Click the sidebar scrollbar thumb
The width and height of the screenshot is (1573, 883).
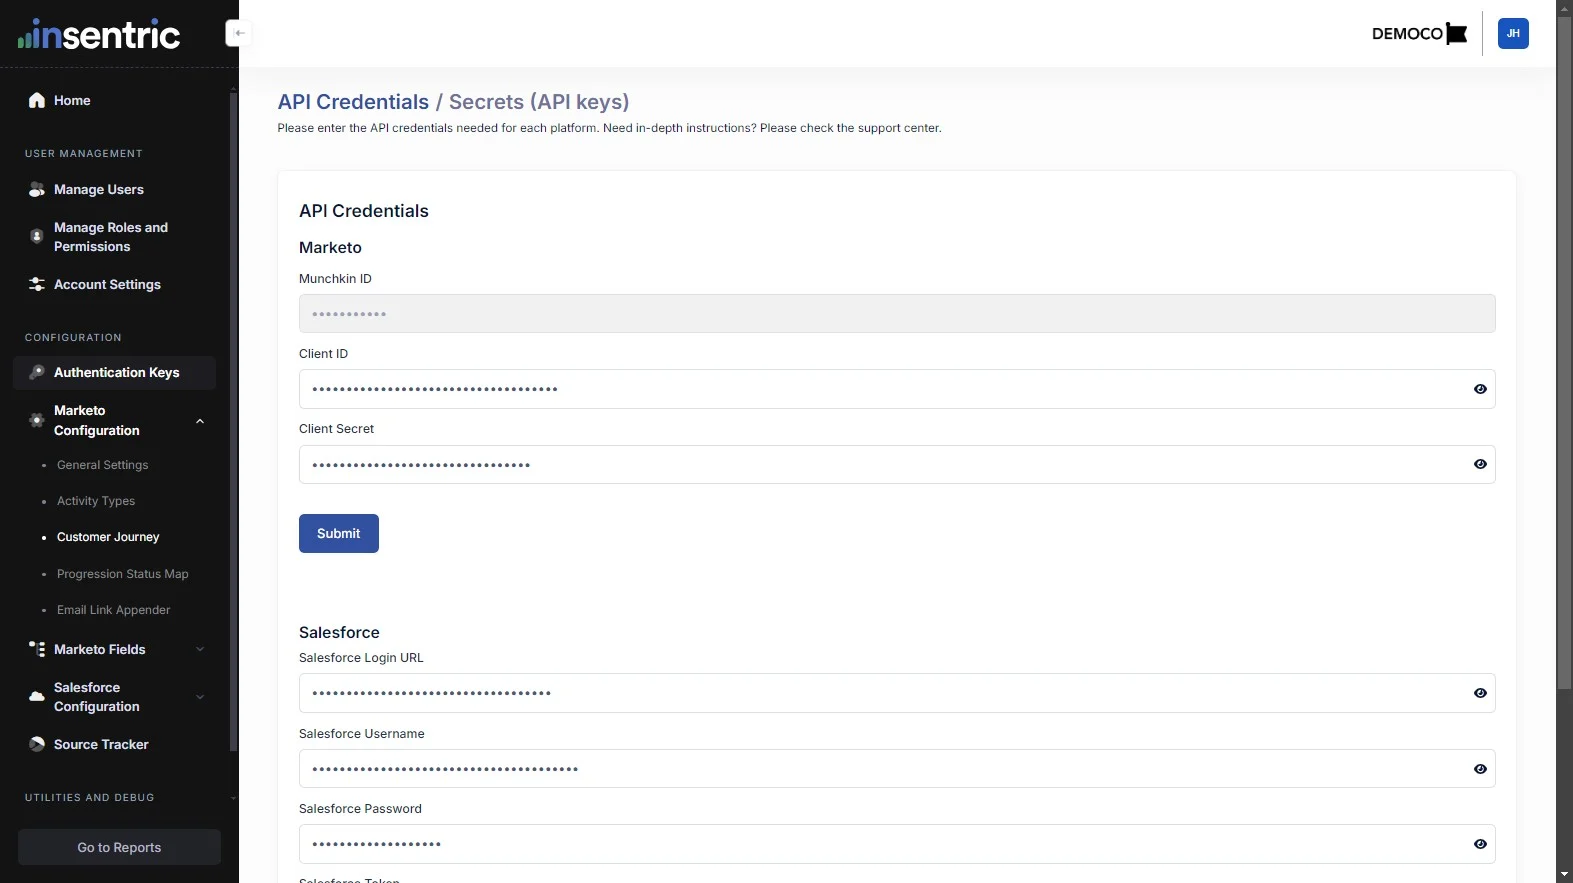[234, 420]
